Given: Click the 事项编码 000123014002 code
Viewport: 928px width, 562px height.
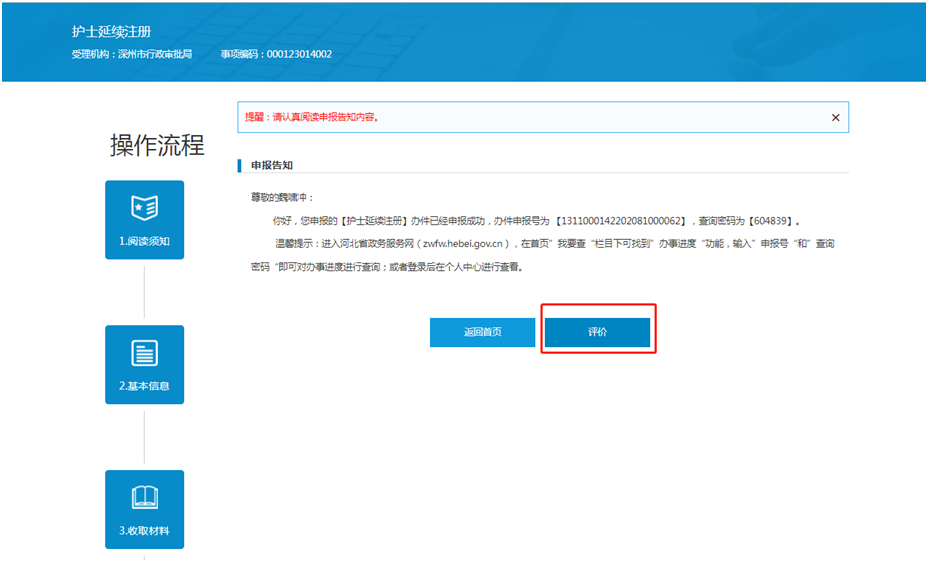Looking at the screenshot, I should 276,54.
